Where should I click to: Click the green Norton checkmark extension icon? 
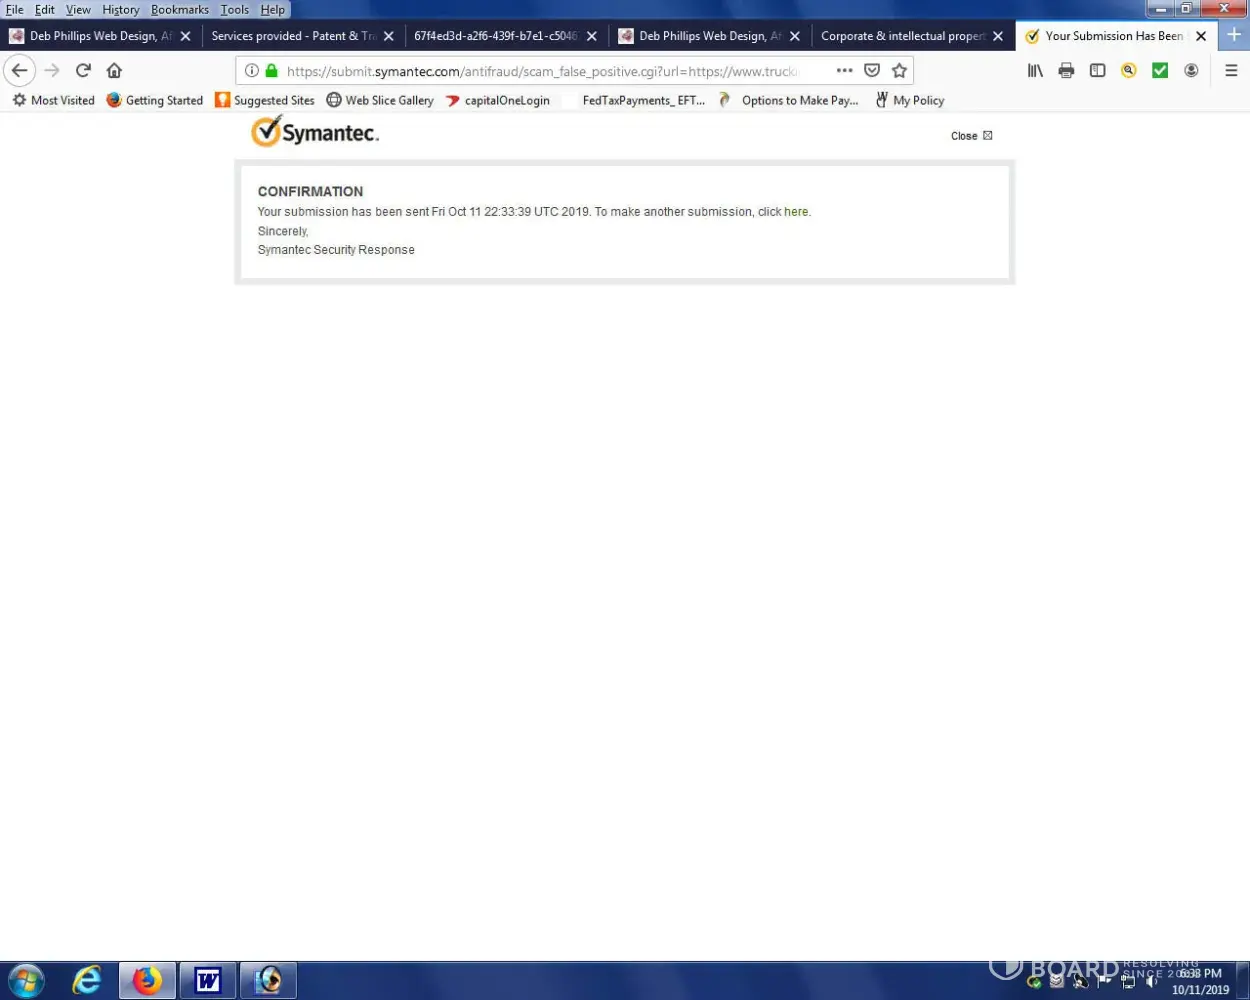click(1160, 71)
